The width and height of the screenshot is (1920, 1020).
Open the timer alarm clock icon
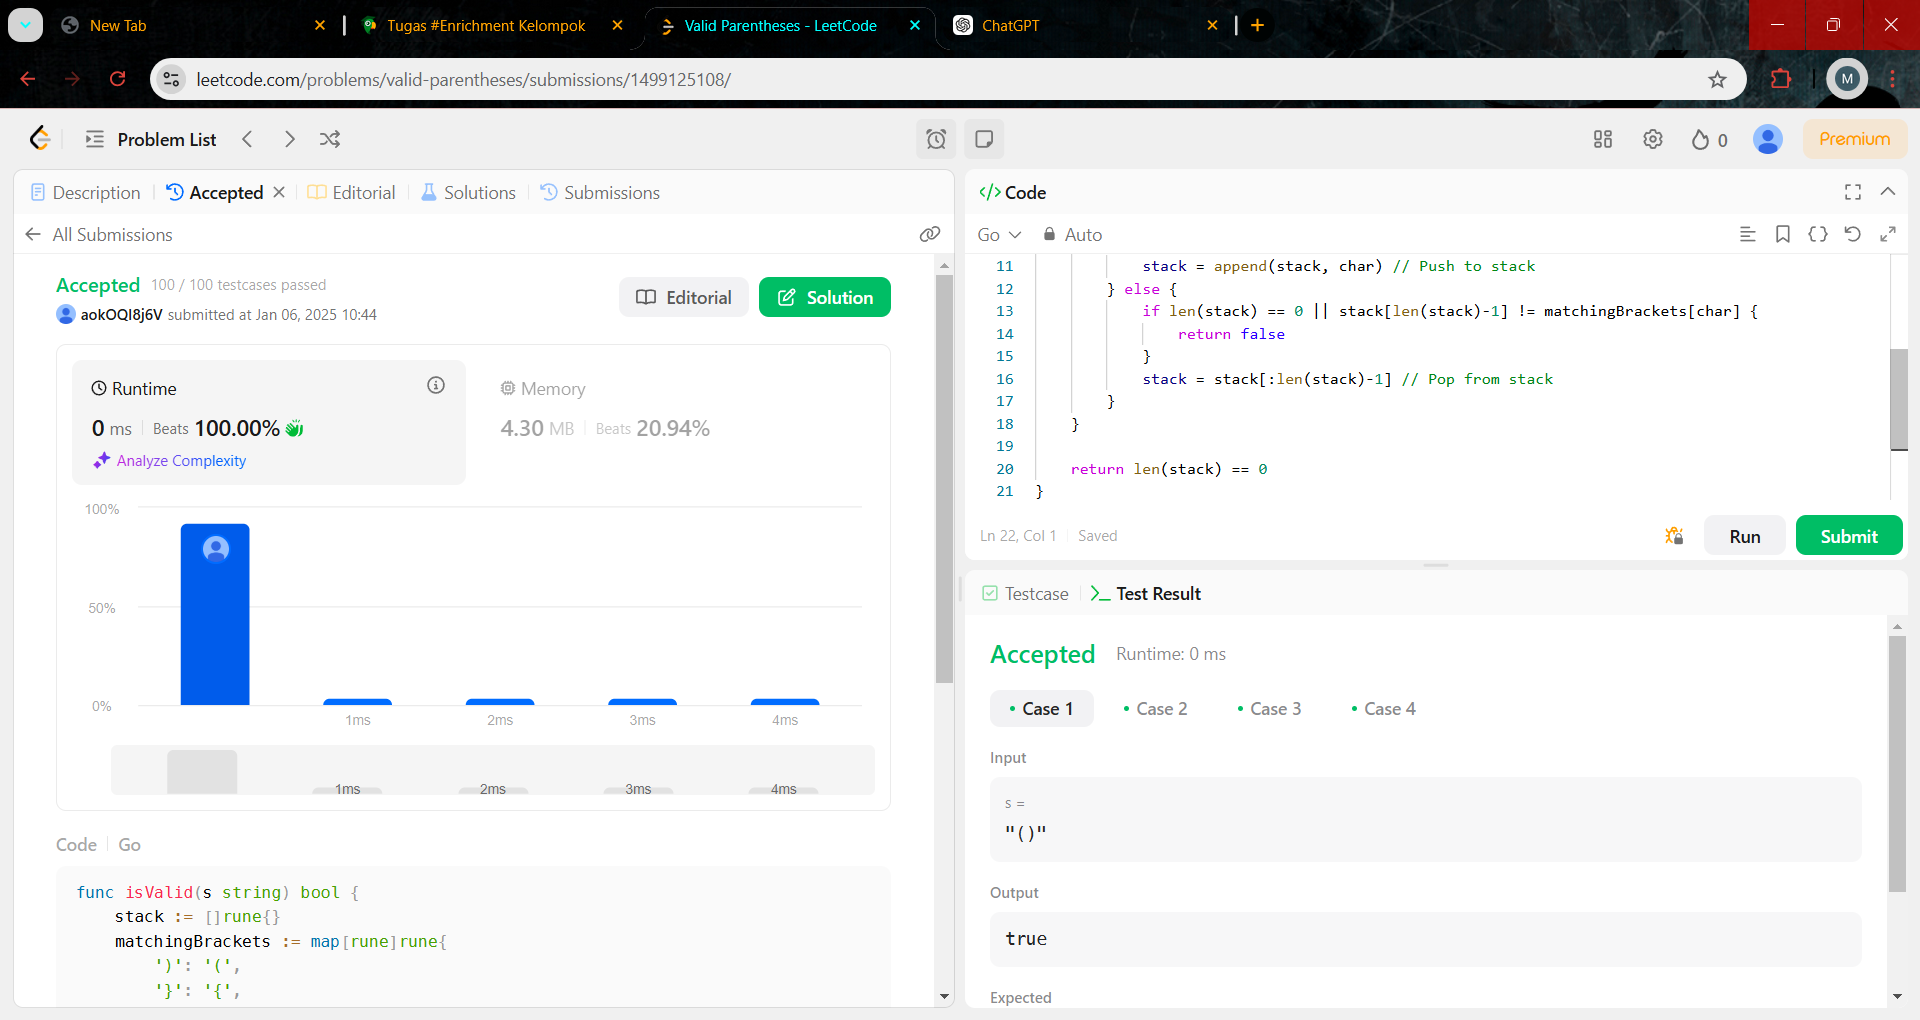tap(935, 139)
